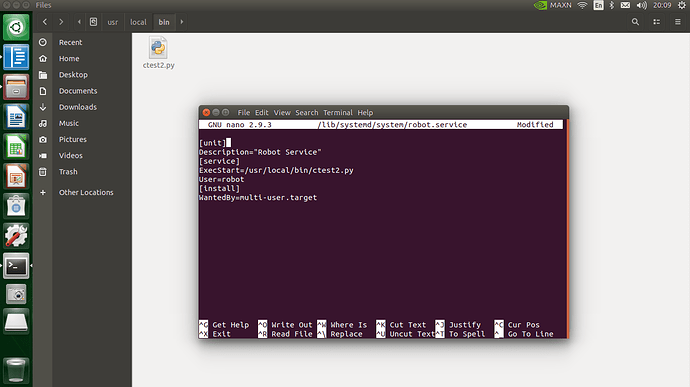Screen dimensions: 690x387
Task: Click the terminal window scrollbar
Action: pyautogui.click(x=567, y=229)
